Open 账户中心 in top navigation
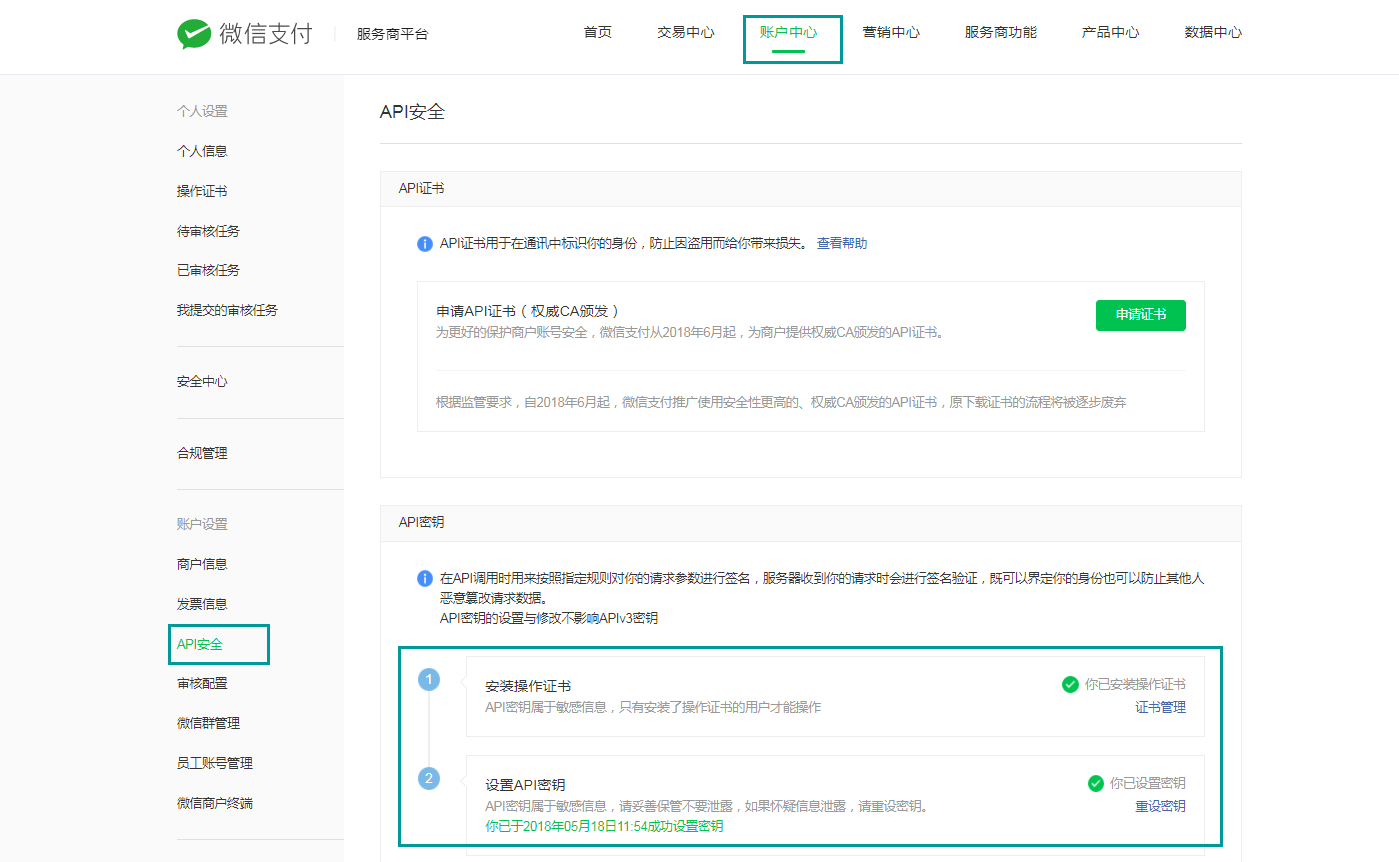This screenshot has height=862, width=1399. click(788, 32)
